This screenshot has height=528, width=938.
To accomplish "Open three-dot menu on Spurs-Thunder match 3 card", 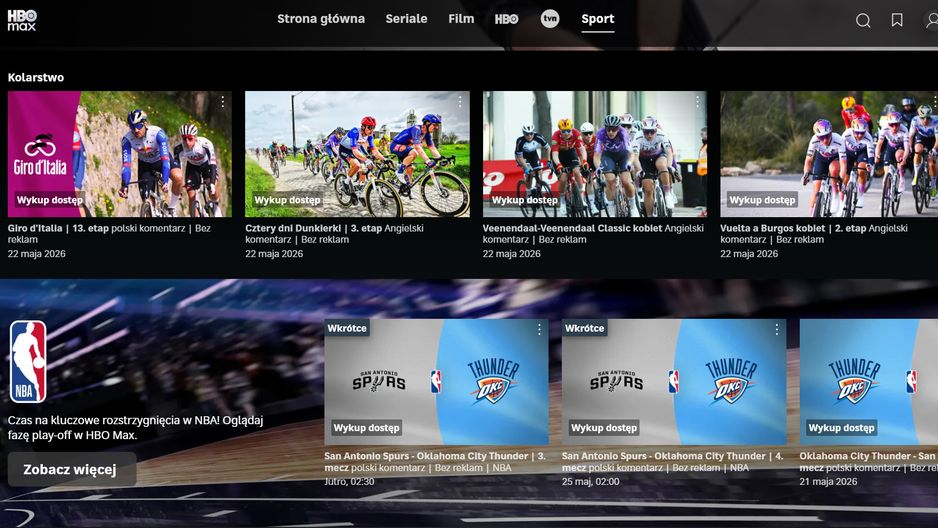I will [x=539, y=329].
